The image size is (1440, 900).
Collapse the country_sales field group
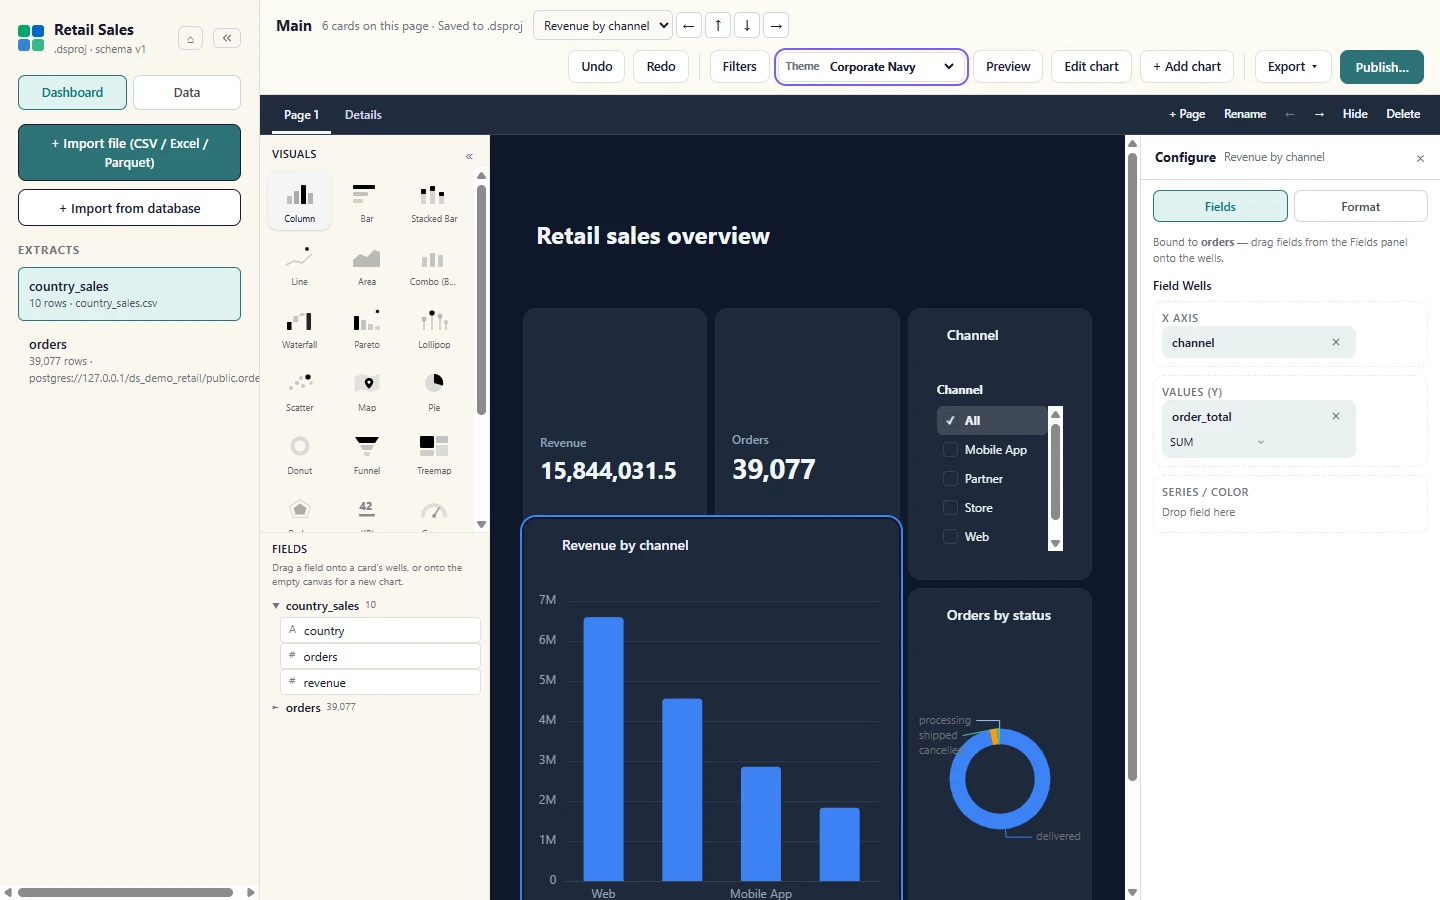(276, 606)
